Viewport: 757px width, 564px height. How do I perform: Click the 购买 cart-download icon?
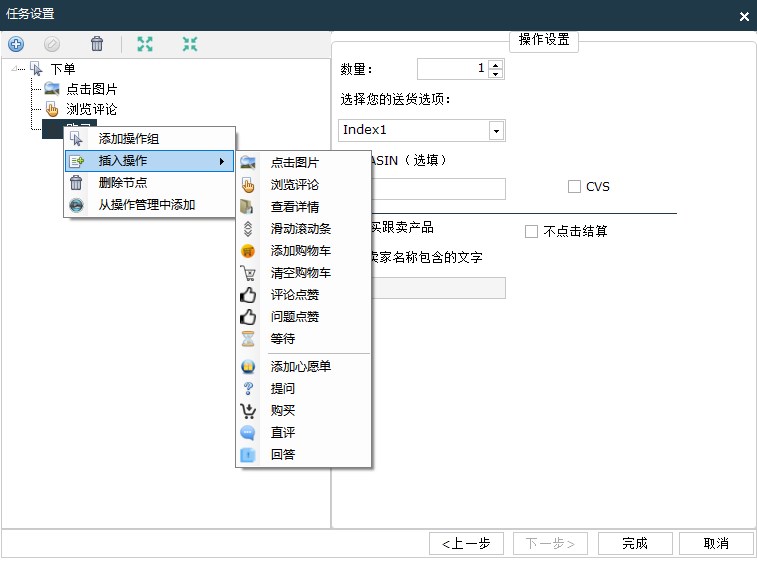point(248,410)
